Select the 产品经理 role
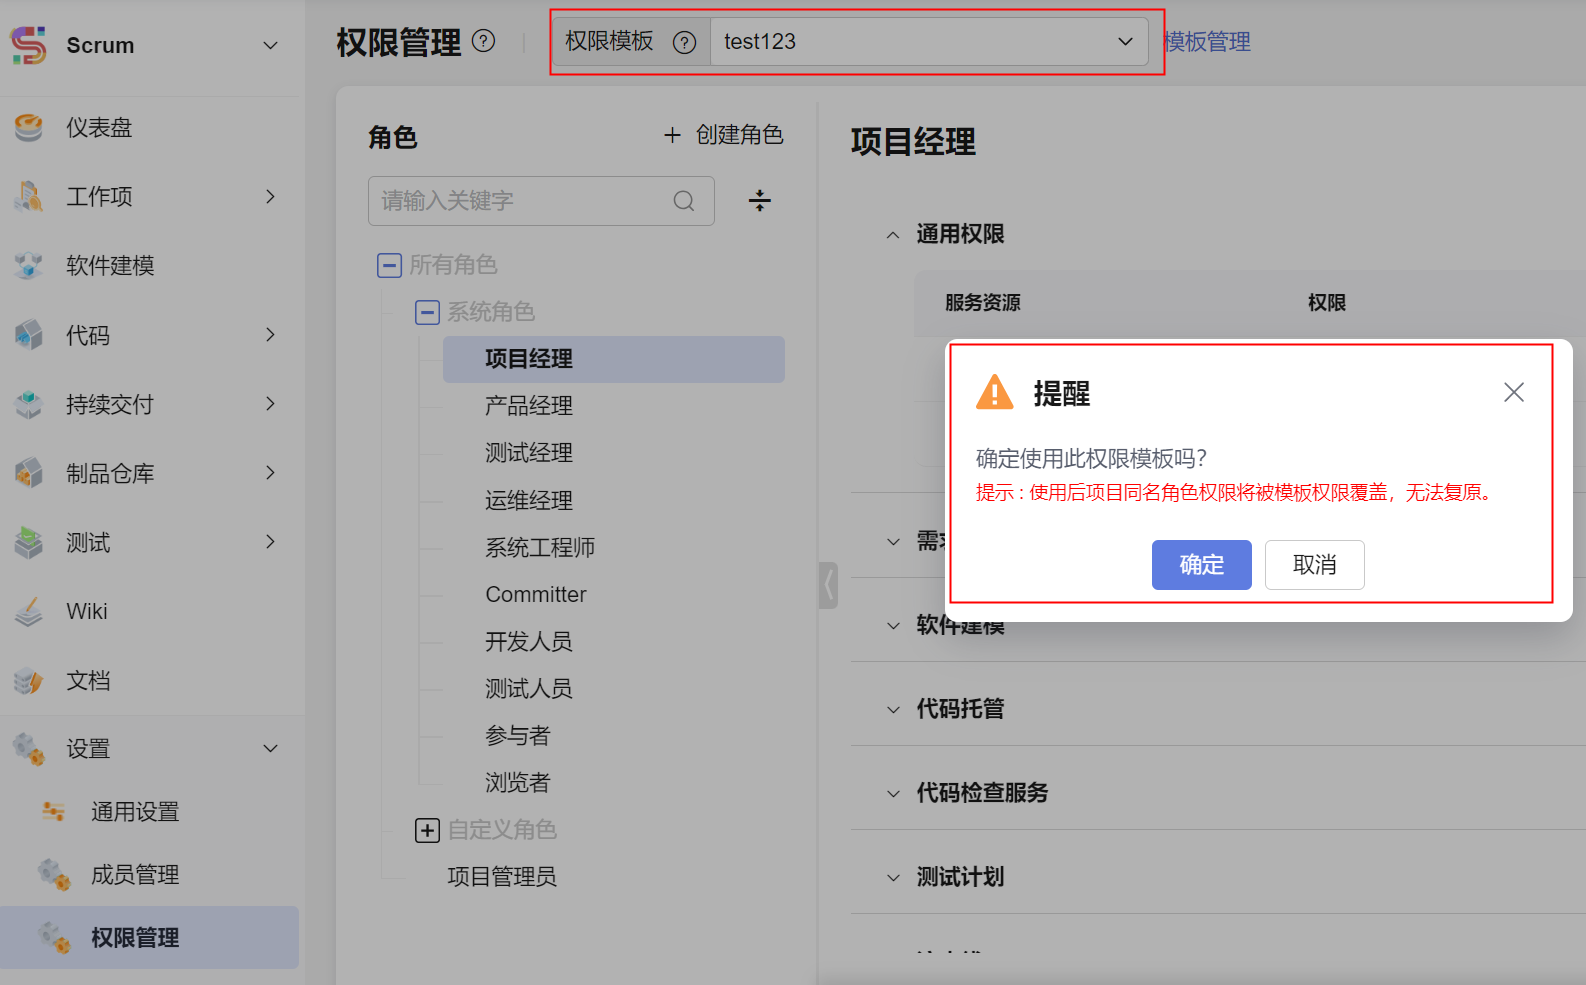The image size is (1586, 985). pyautogui.click(x=529, y=406)
